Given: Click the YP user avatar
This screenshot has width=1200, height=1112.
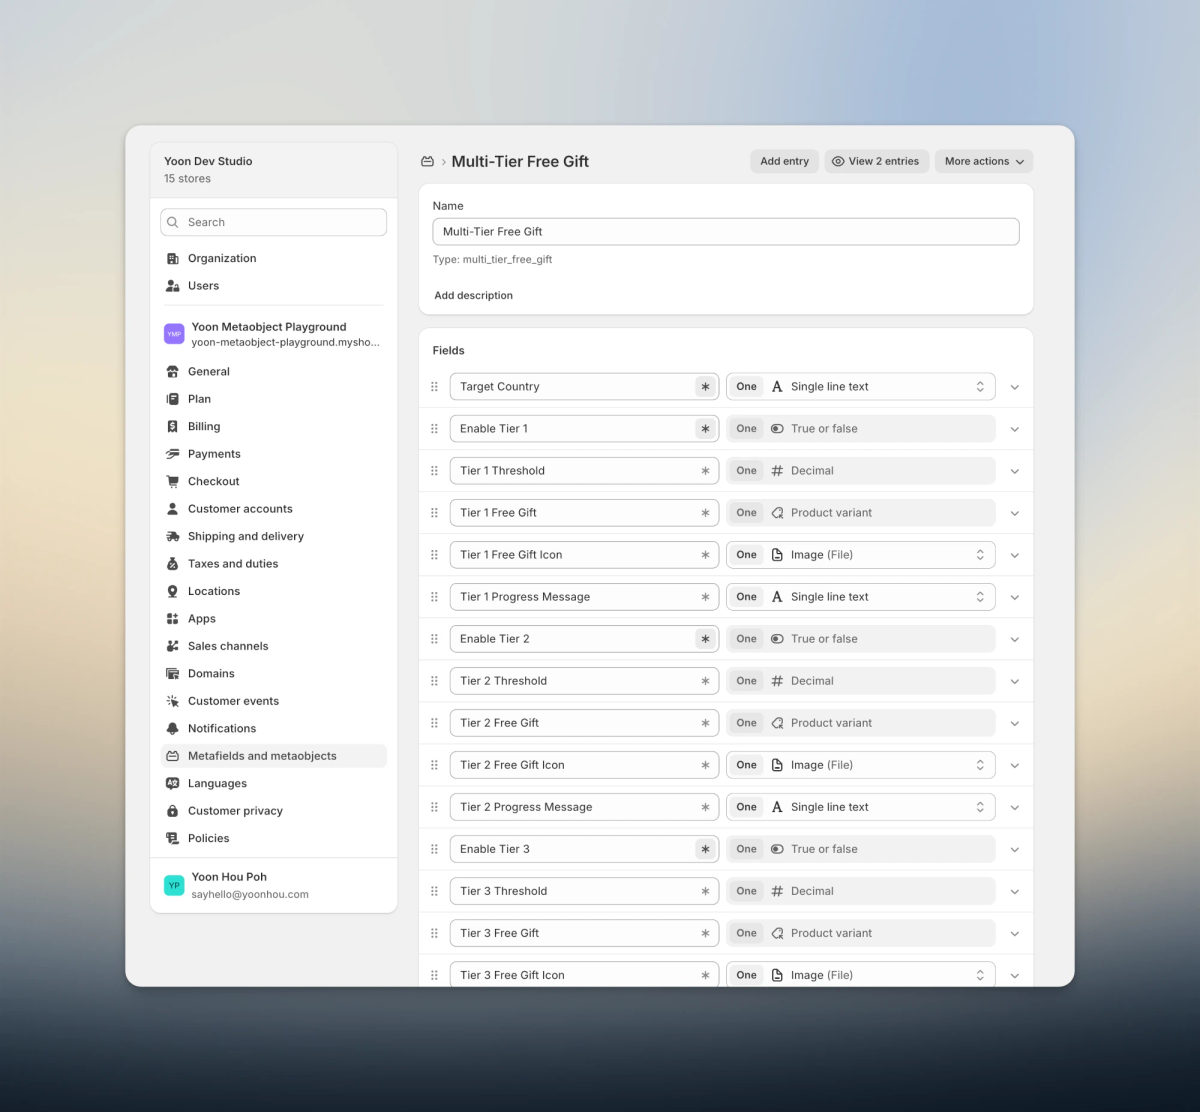Looking at the screenshot, I should click(174, 885).
